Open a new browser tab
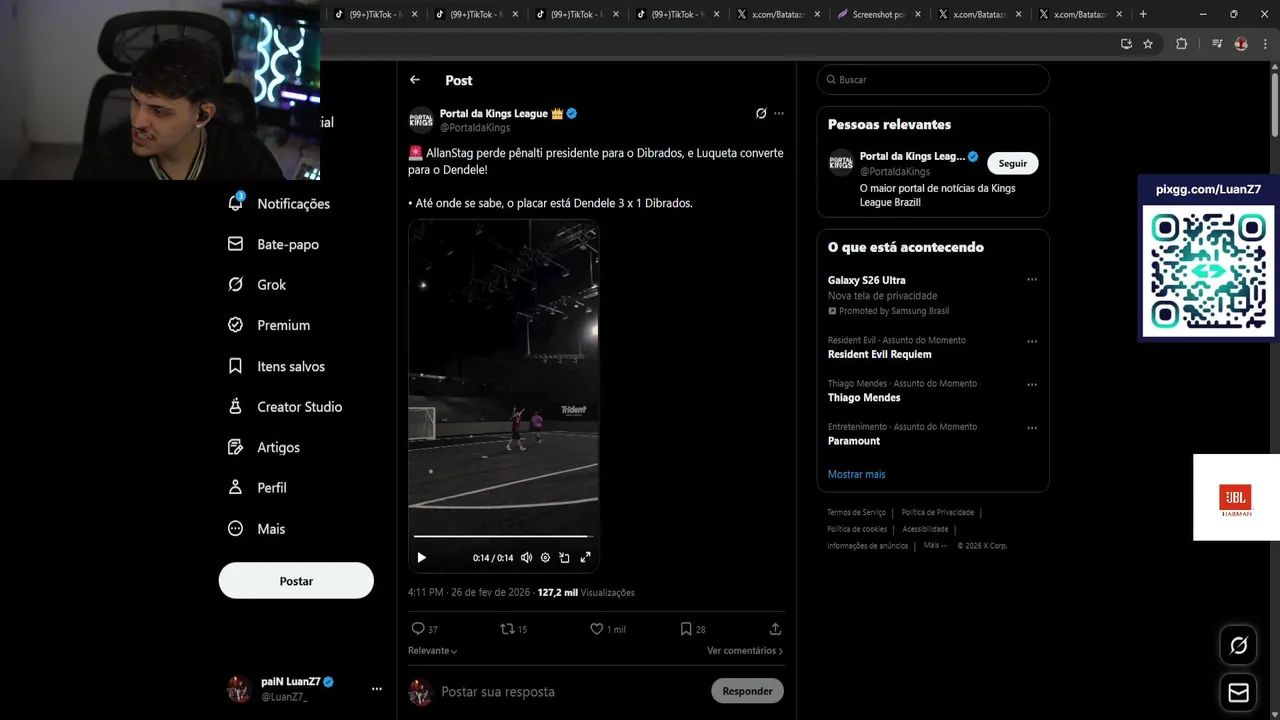This screenshot has width=1280, height=720. click(x=1143, y=14)
